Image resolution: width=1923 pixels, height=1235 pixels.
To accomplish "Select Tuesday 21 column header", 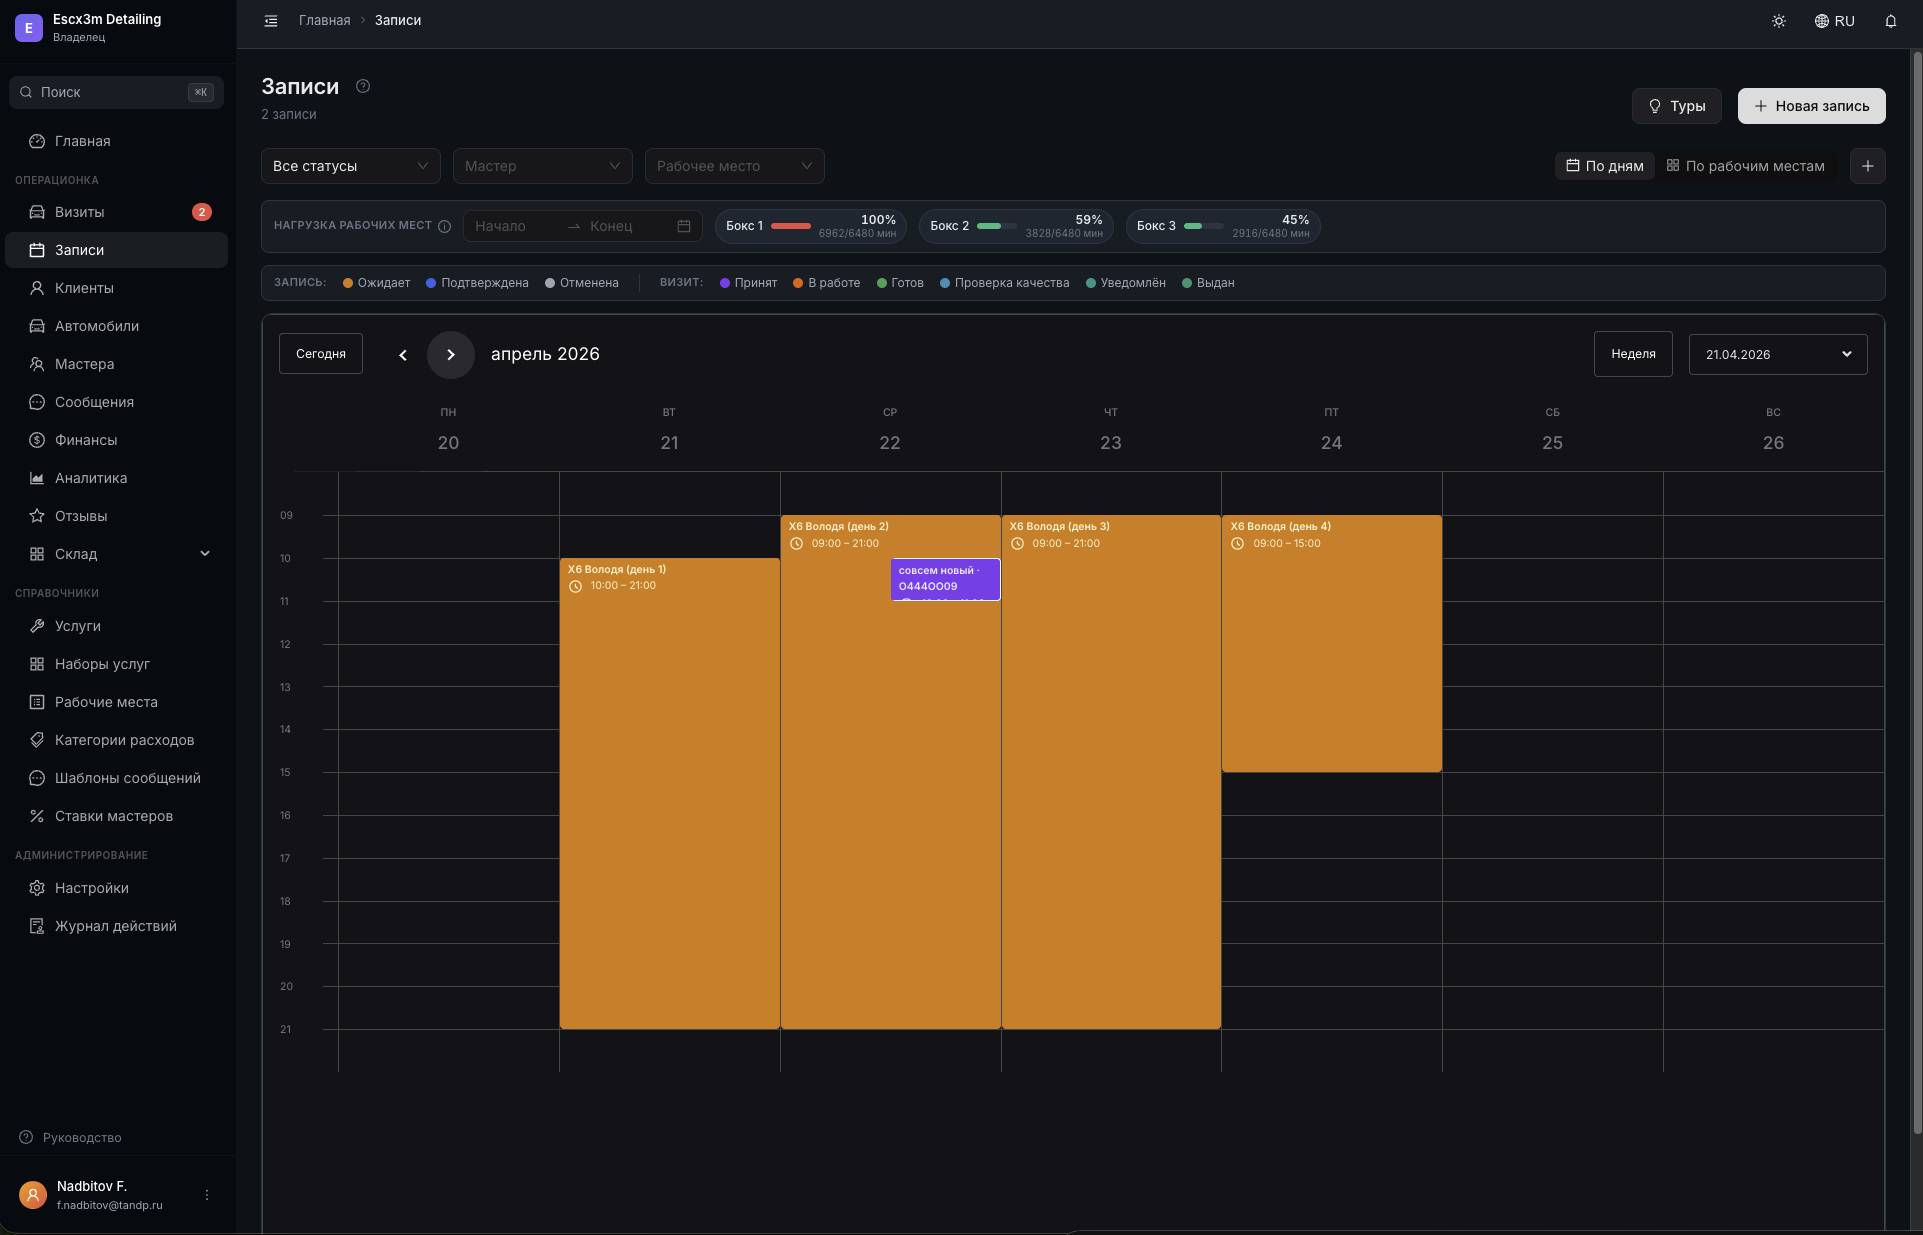I will [669, 430].
